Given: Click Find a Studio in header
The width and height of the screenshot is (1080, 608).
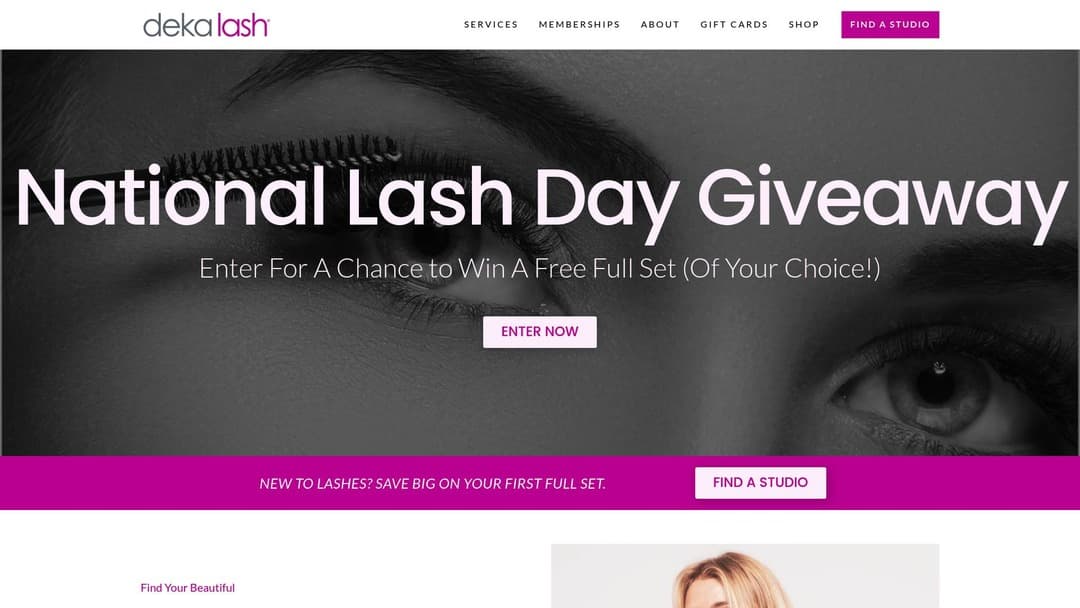Looking at the screenshot, I should click(x=890, y=25).
